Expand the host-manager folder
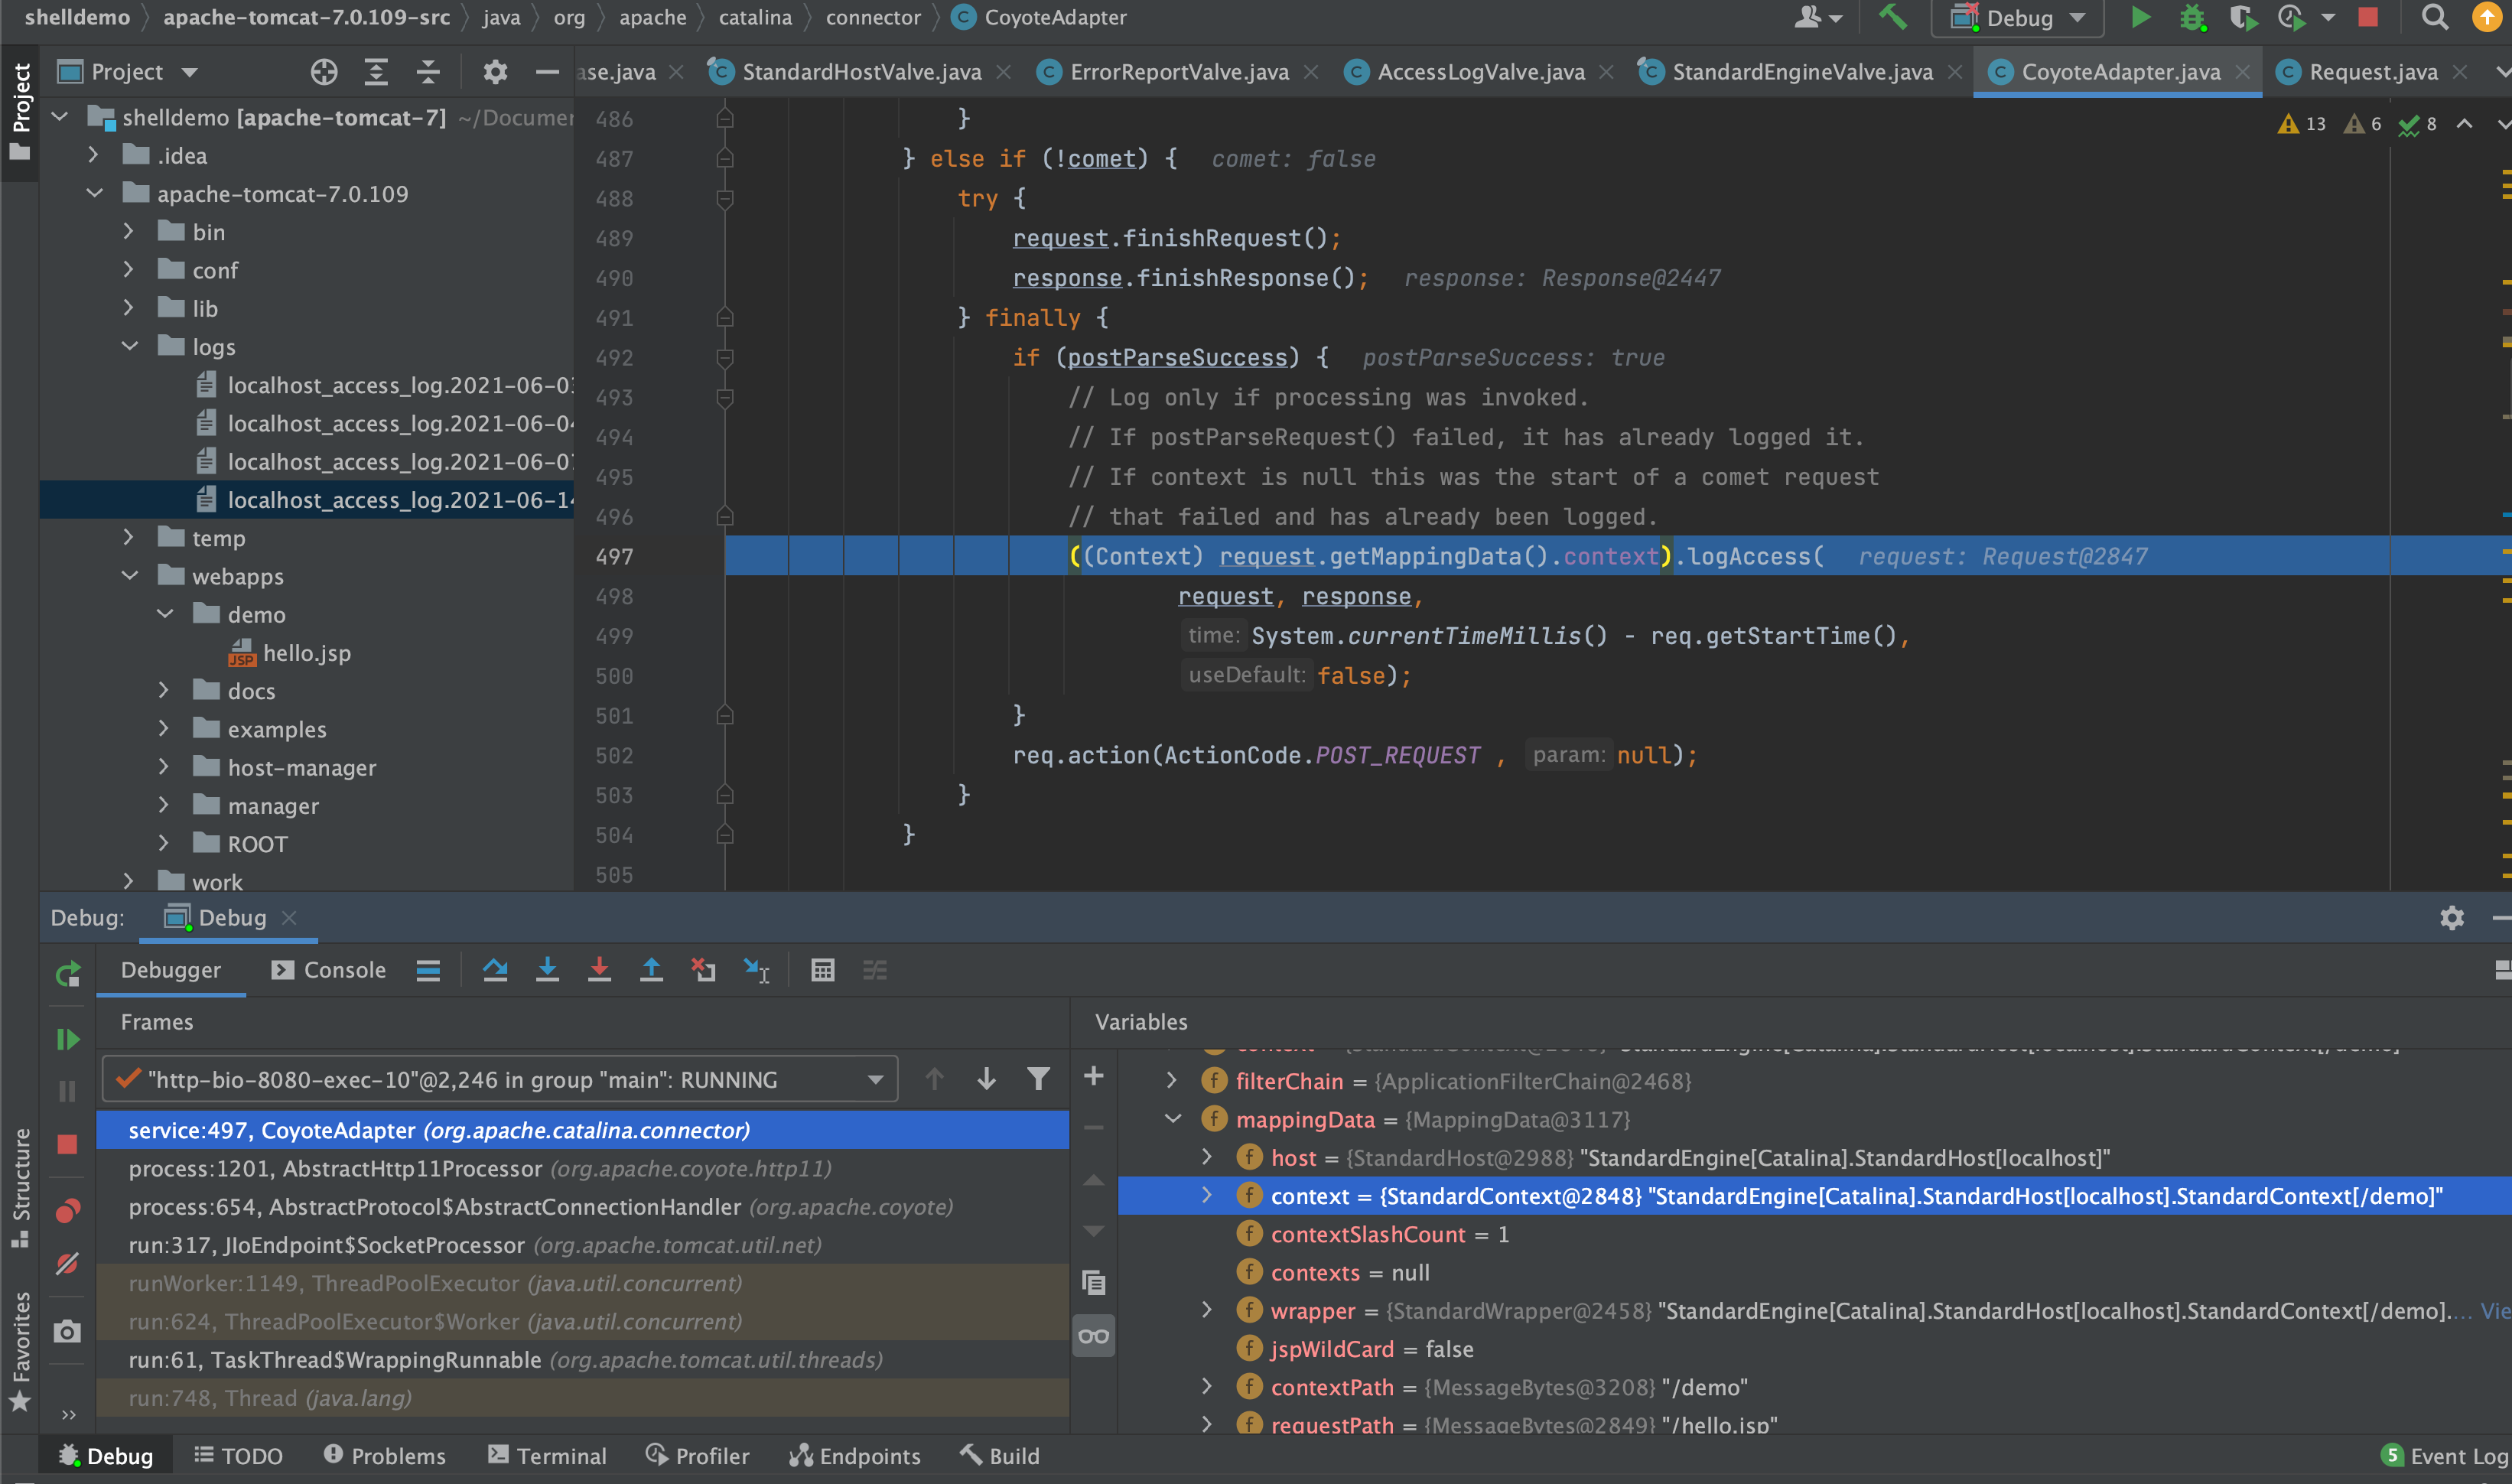Viewport: 2512px width, 1484px height. (x=164, y=768)
